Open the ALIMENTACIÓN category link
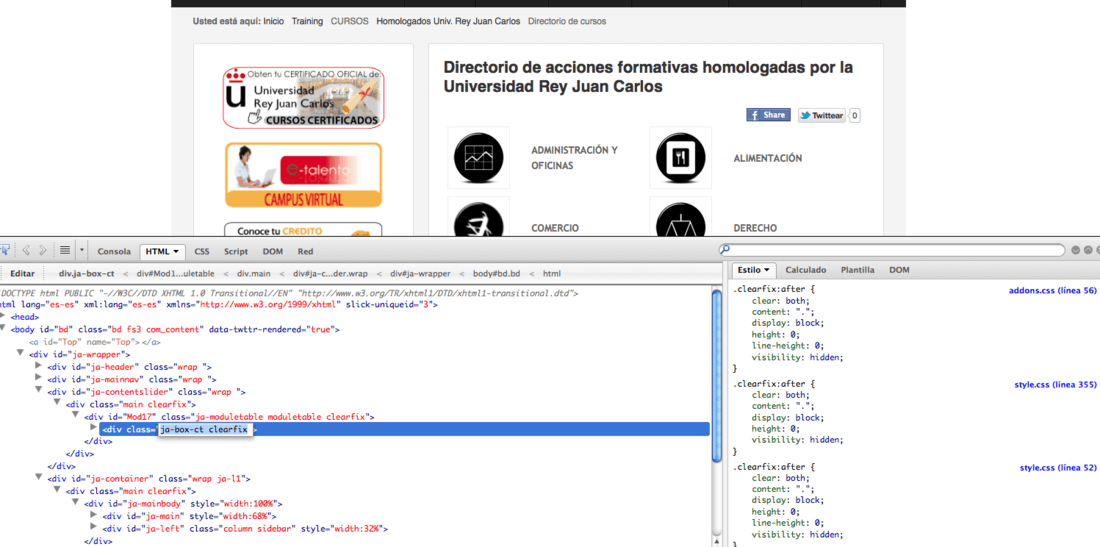The image size is (1100, 547). click(x=767, y=158)
